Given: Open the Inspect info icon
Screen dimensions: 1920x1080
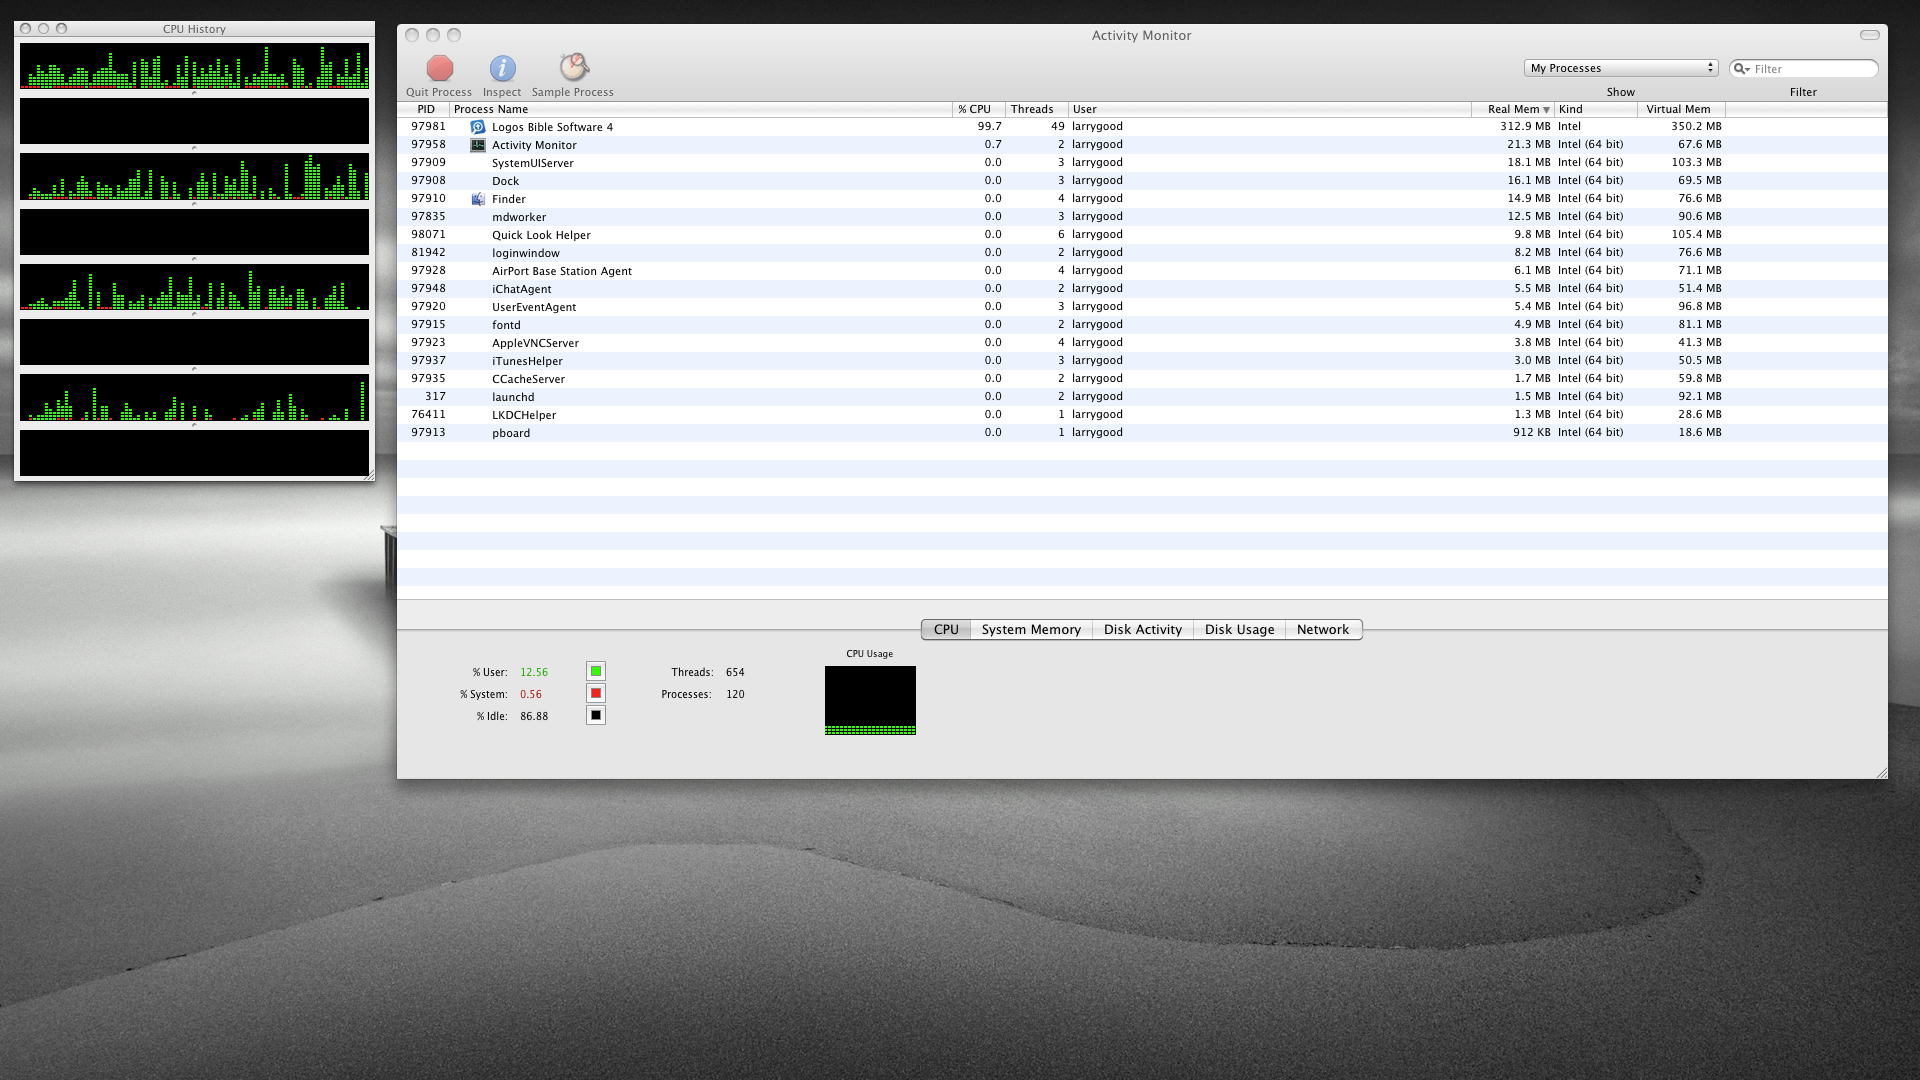Looking at the screenshot, I should coord(502,68).
